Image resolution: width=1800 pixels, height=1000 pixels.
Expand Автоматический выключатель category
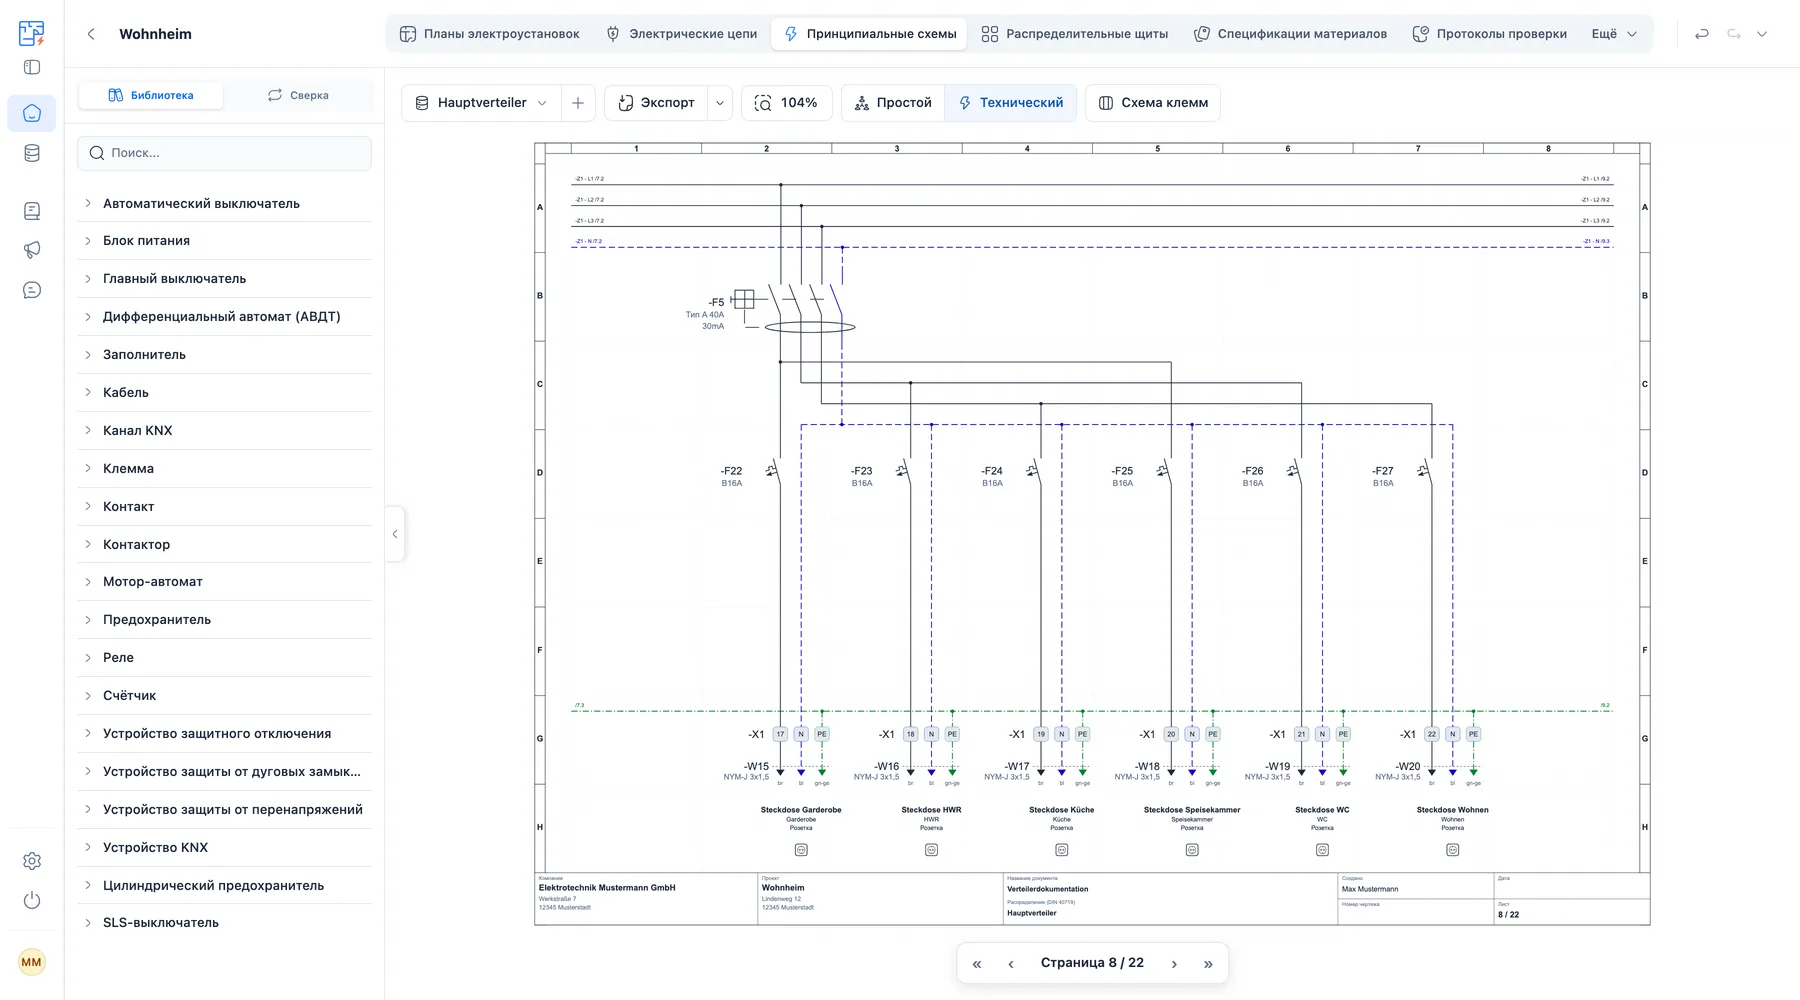point(224,203)
